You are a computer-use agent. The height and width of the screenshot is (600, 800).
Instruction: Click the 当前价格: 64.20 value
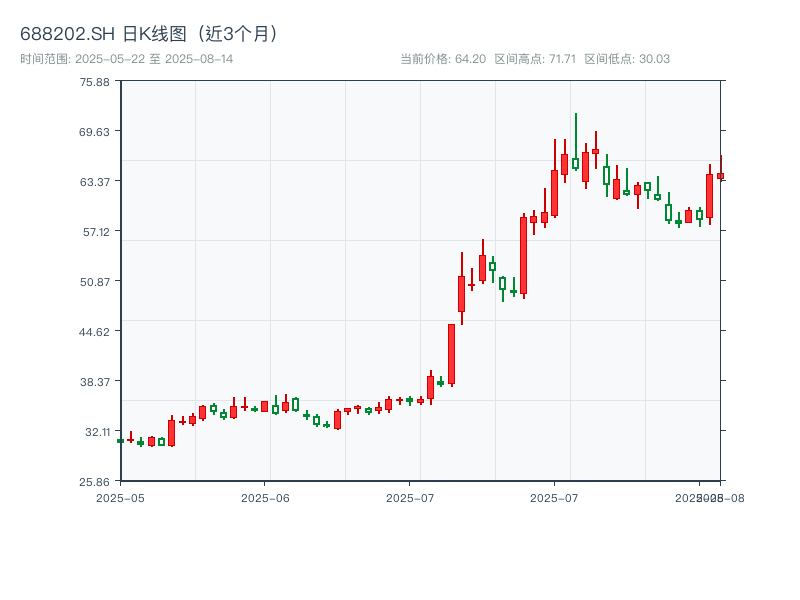pyautogui.click(x=443, y=59)
